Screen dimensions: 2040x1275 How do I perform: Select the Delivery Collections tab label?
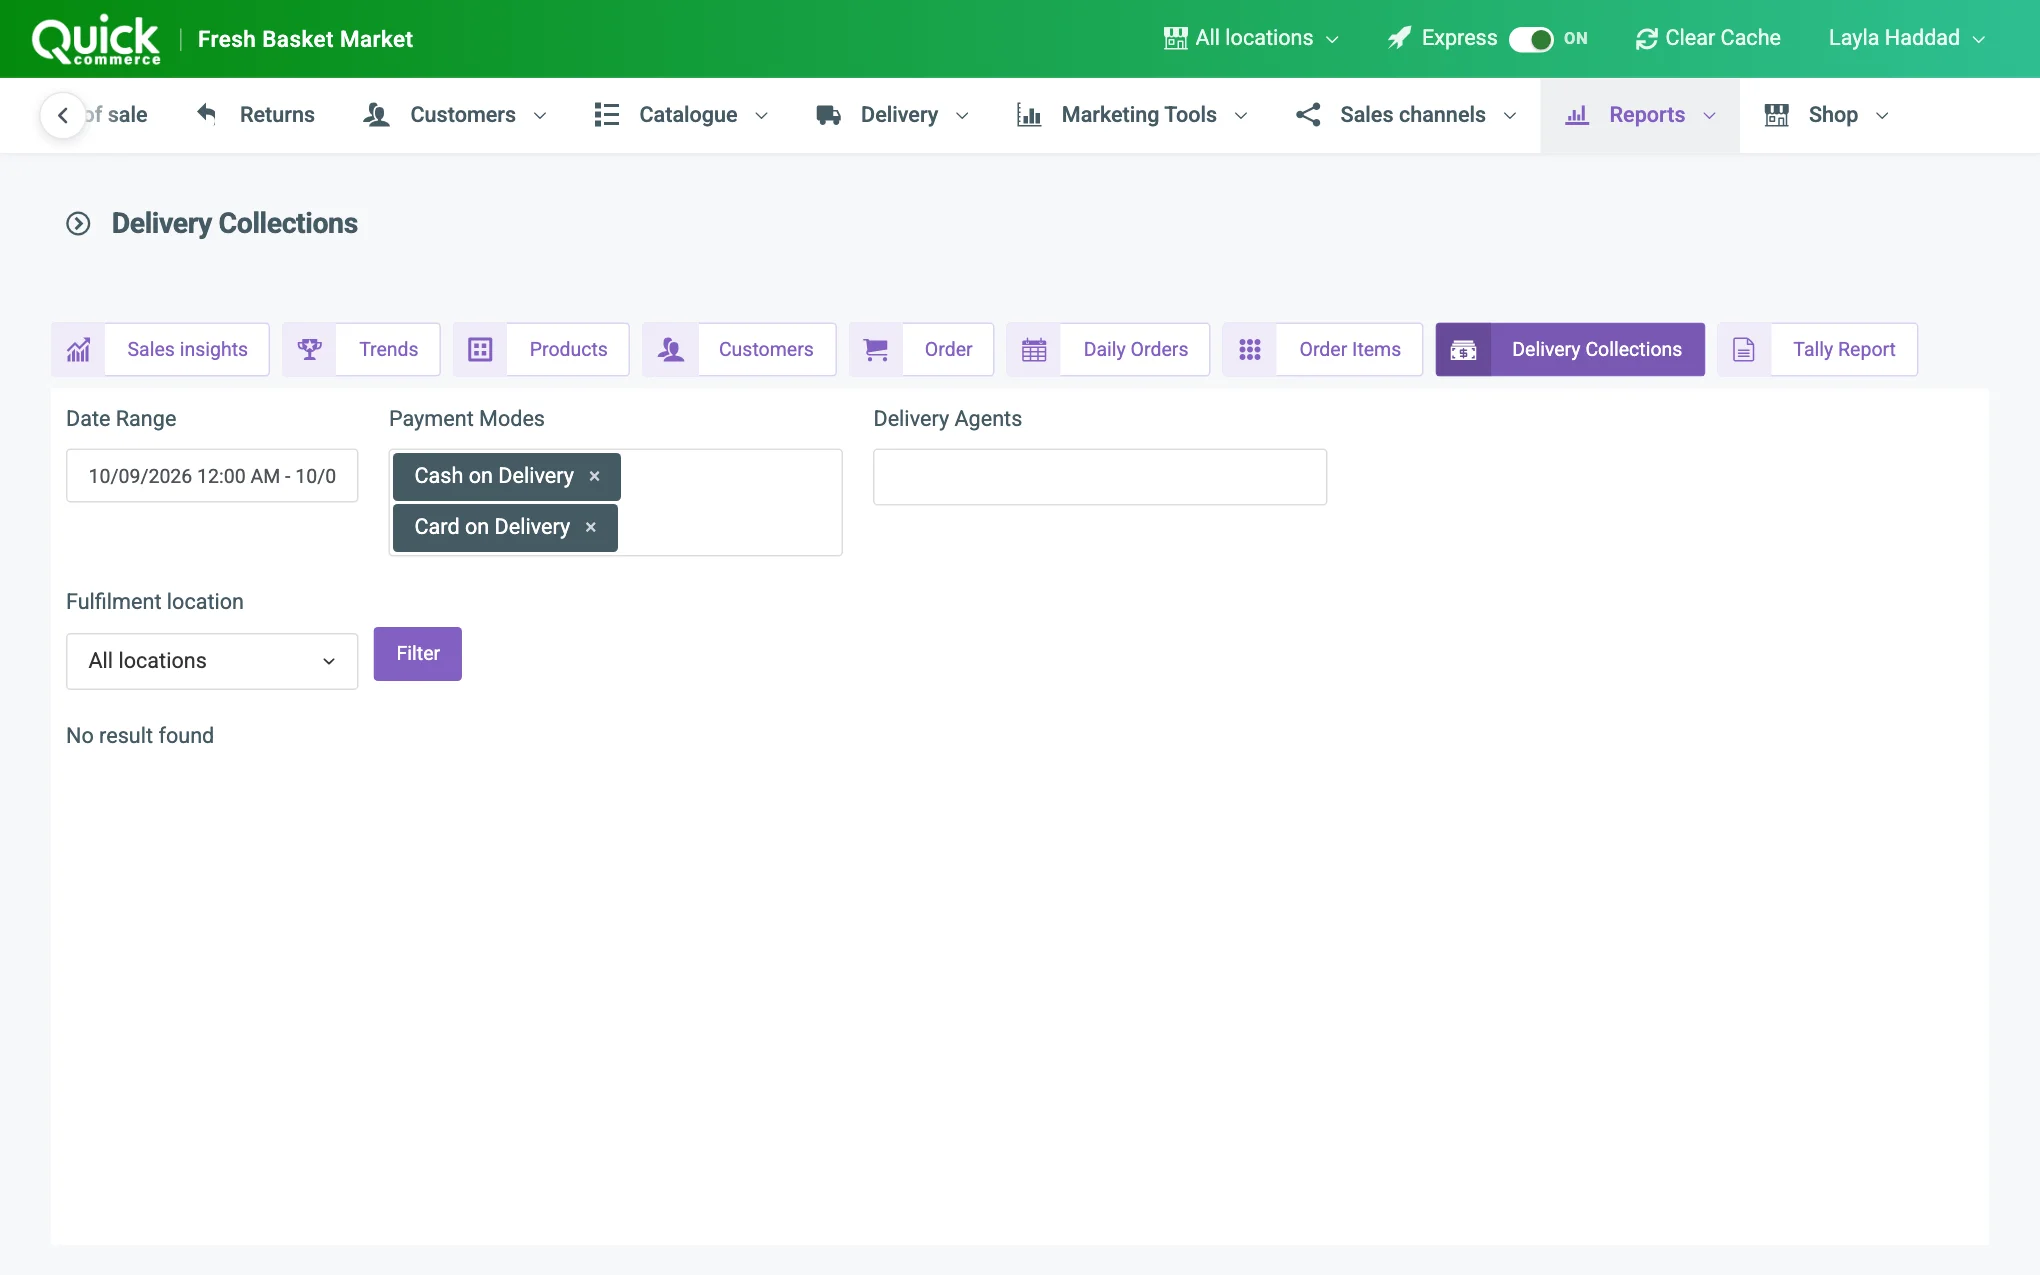[1597, 349]
